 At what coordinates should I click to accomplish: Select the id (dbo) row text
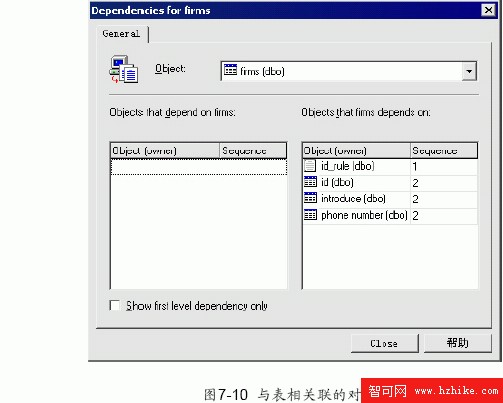pos(337,182)
